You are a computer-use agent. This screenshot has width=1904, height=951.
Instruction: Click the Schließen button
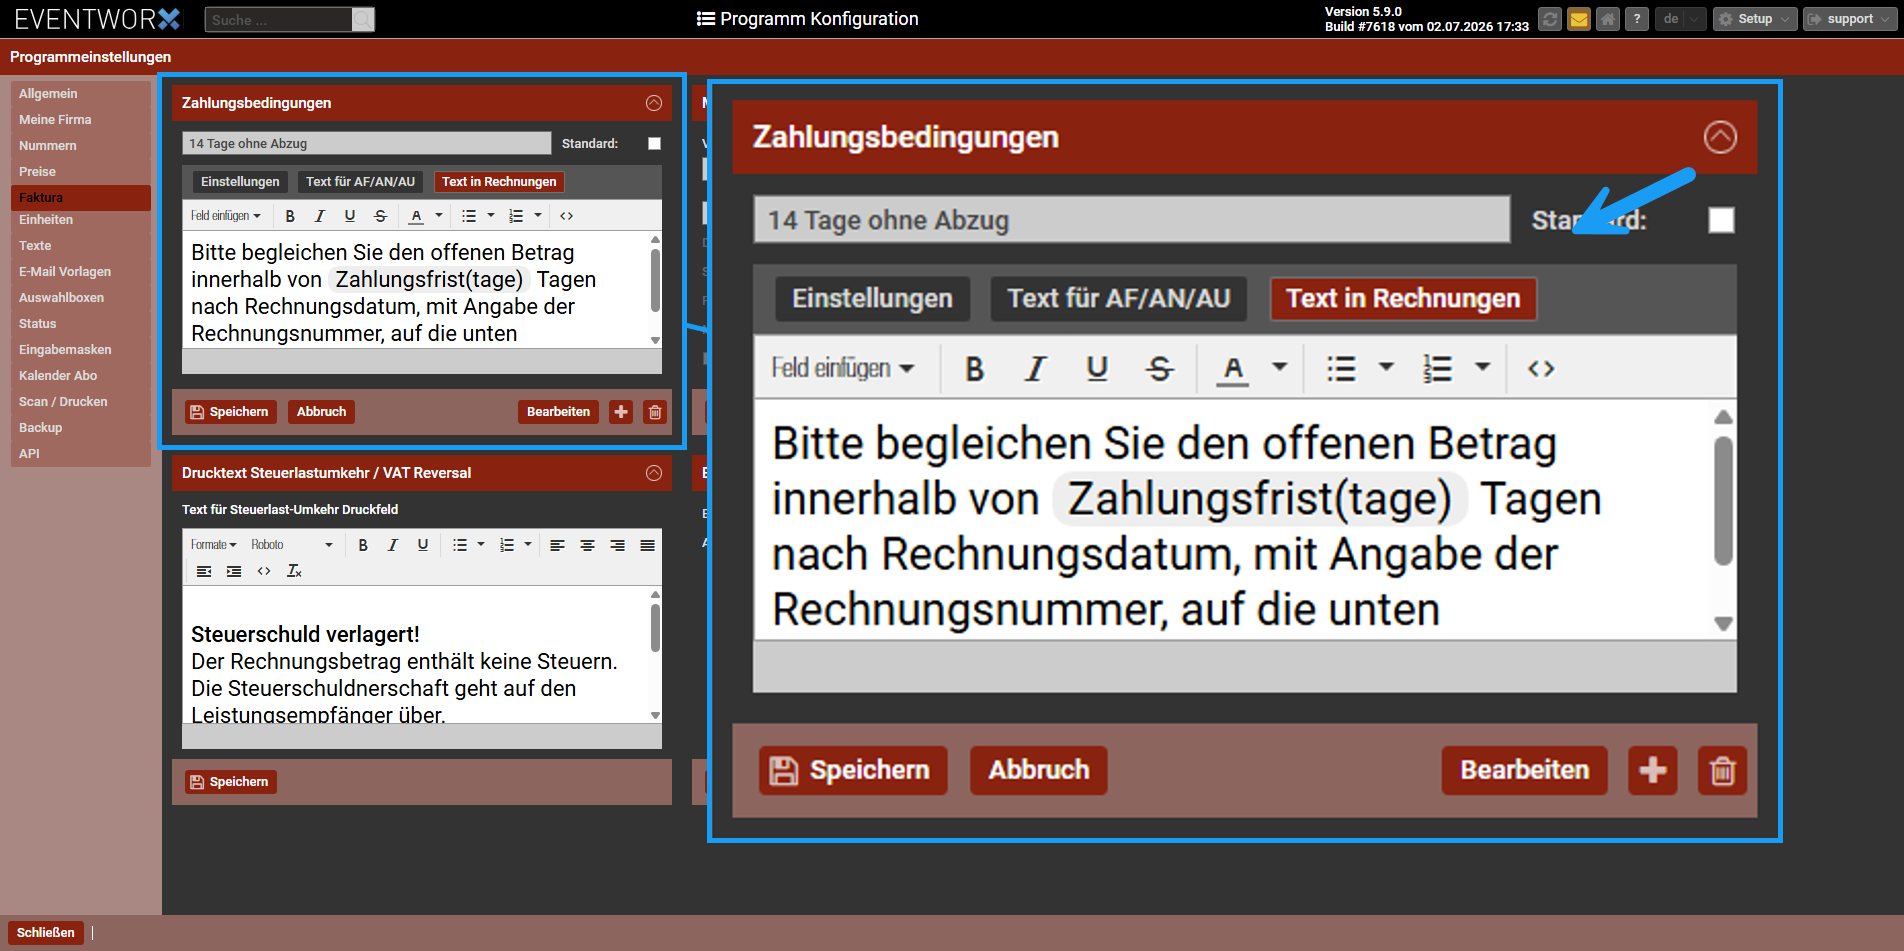pyautogui.click(x=46, y=933)
